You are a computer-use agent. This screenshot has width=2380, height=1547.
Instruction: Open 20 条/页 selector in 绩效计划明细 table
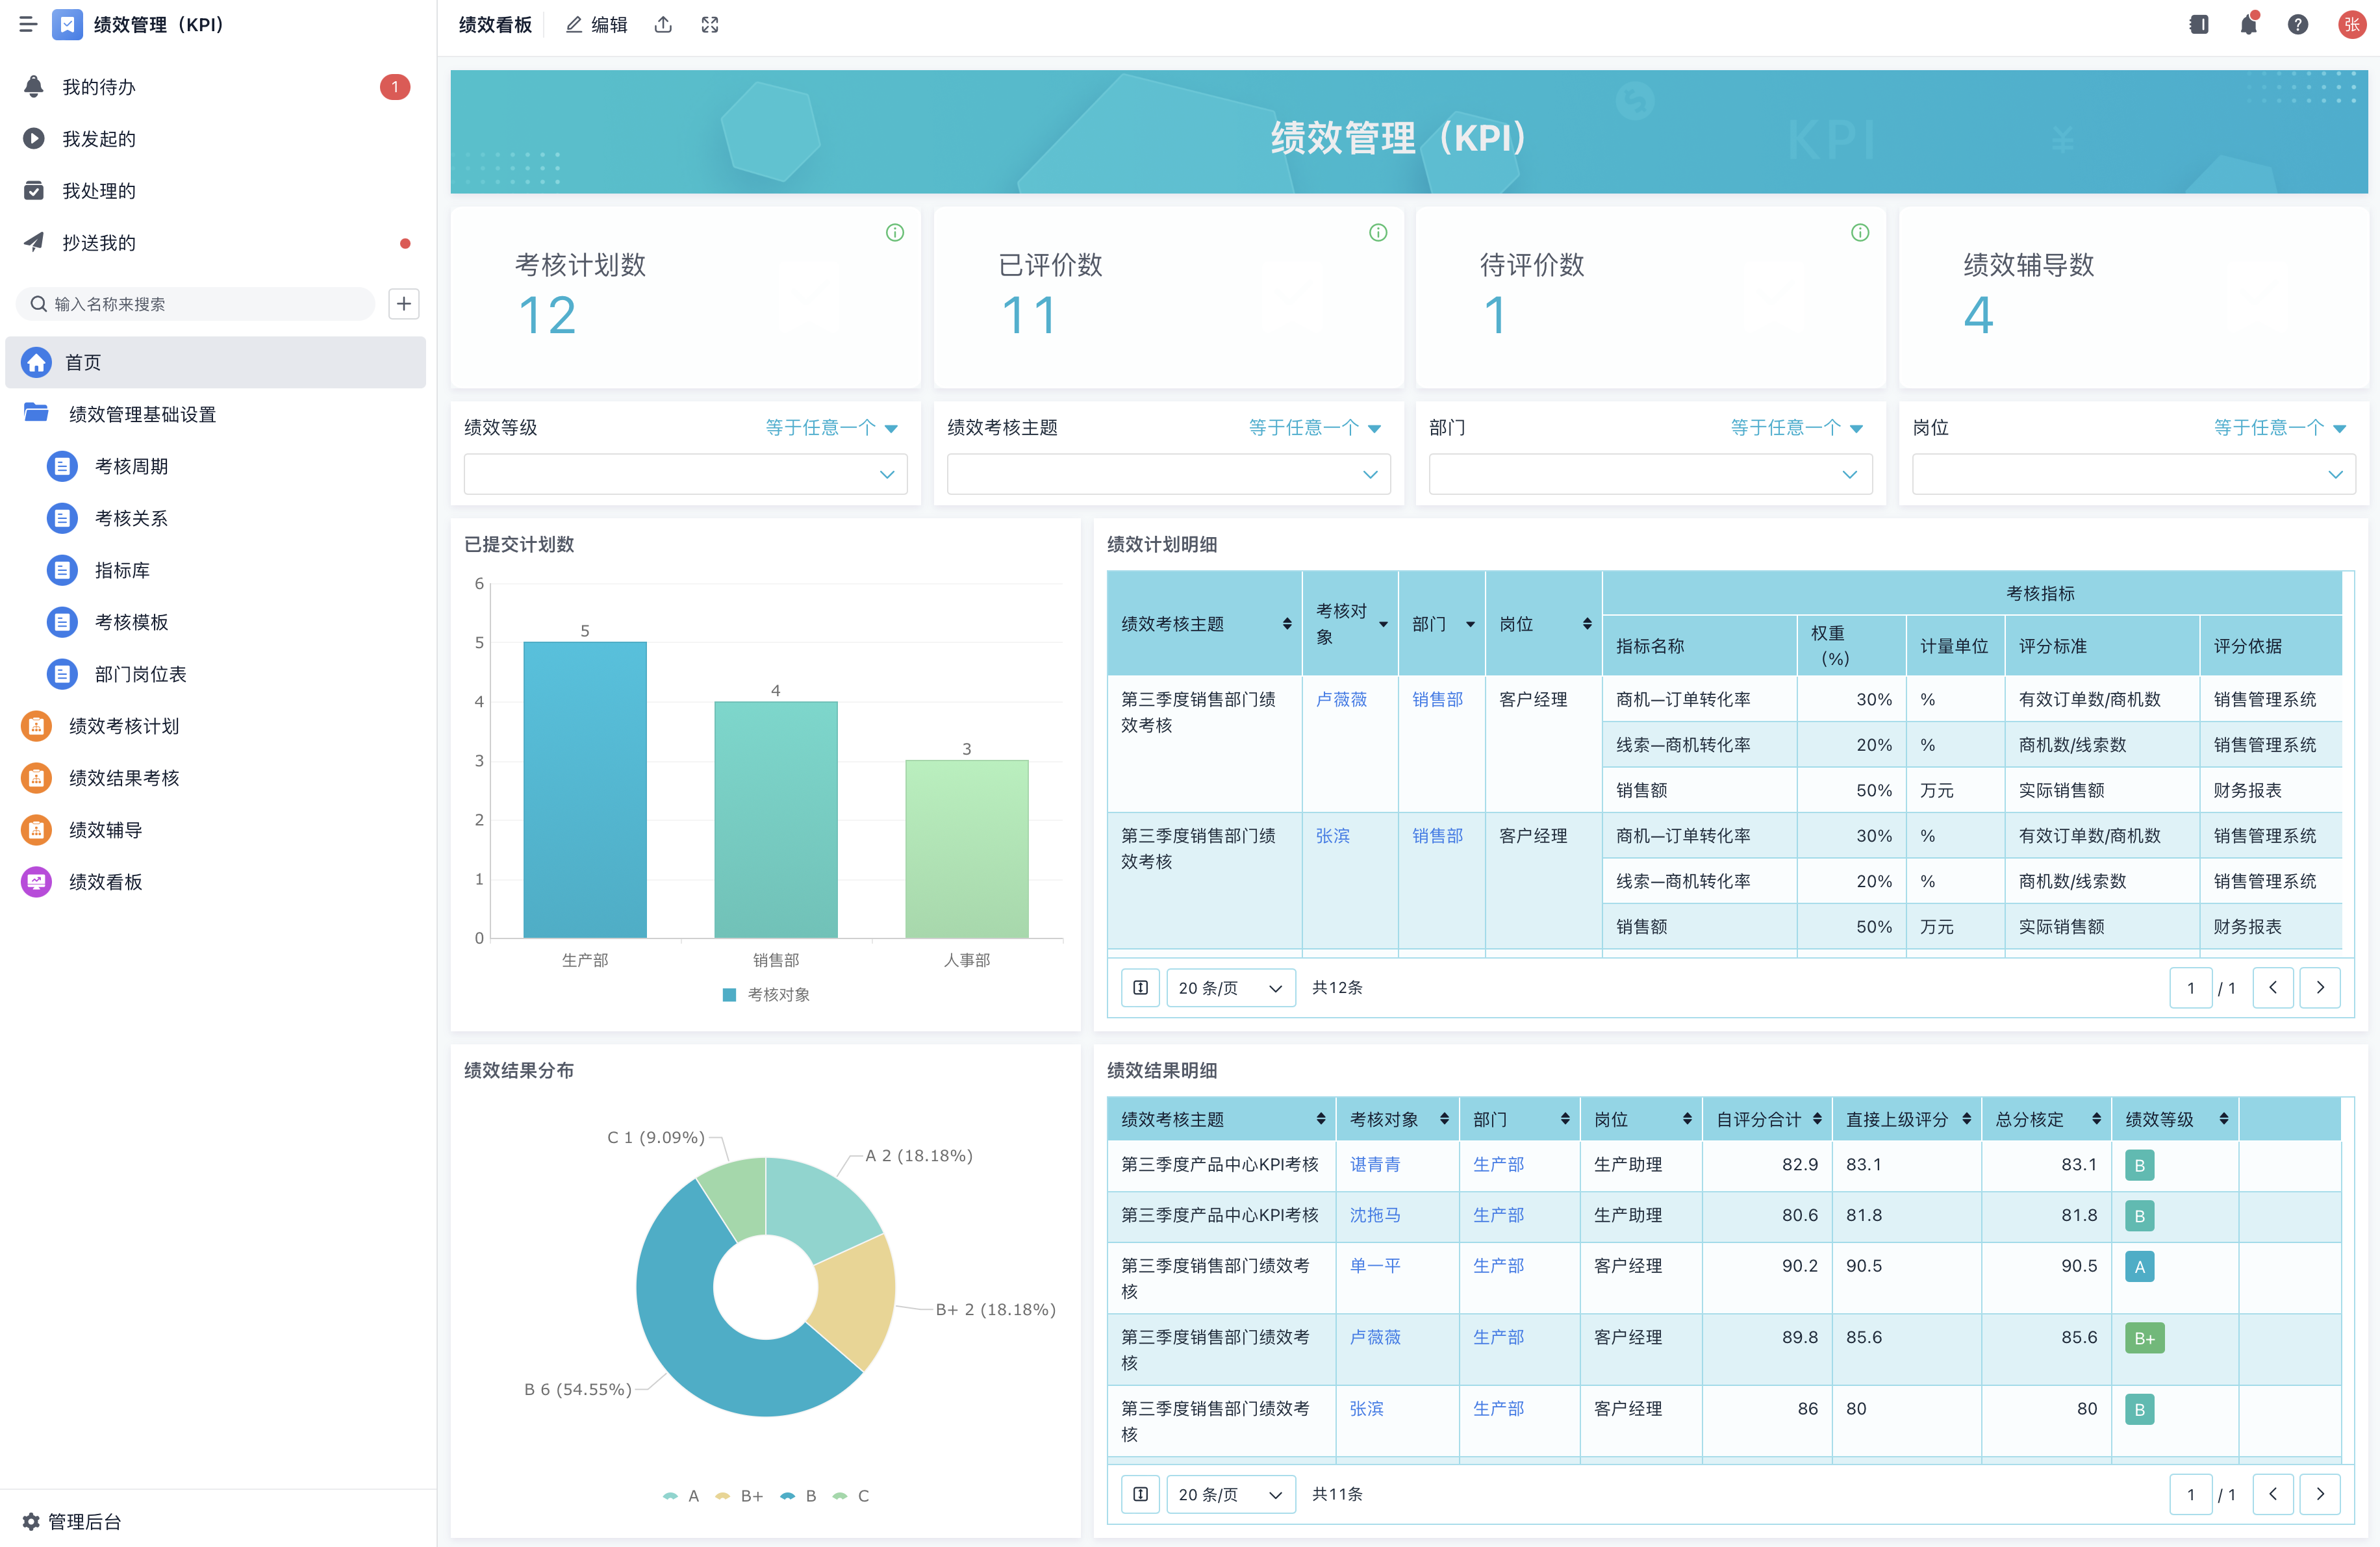[1230, 988]
